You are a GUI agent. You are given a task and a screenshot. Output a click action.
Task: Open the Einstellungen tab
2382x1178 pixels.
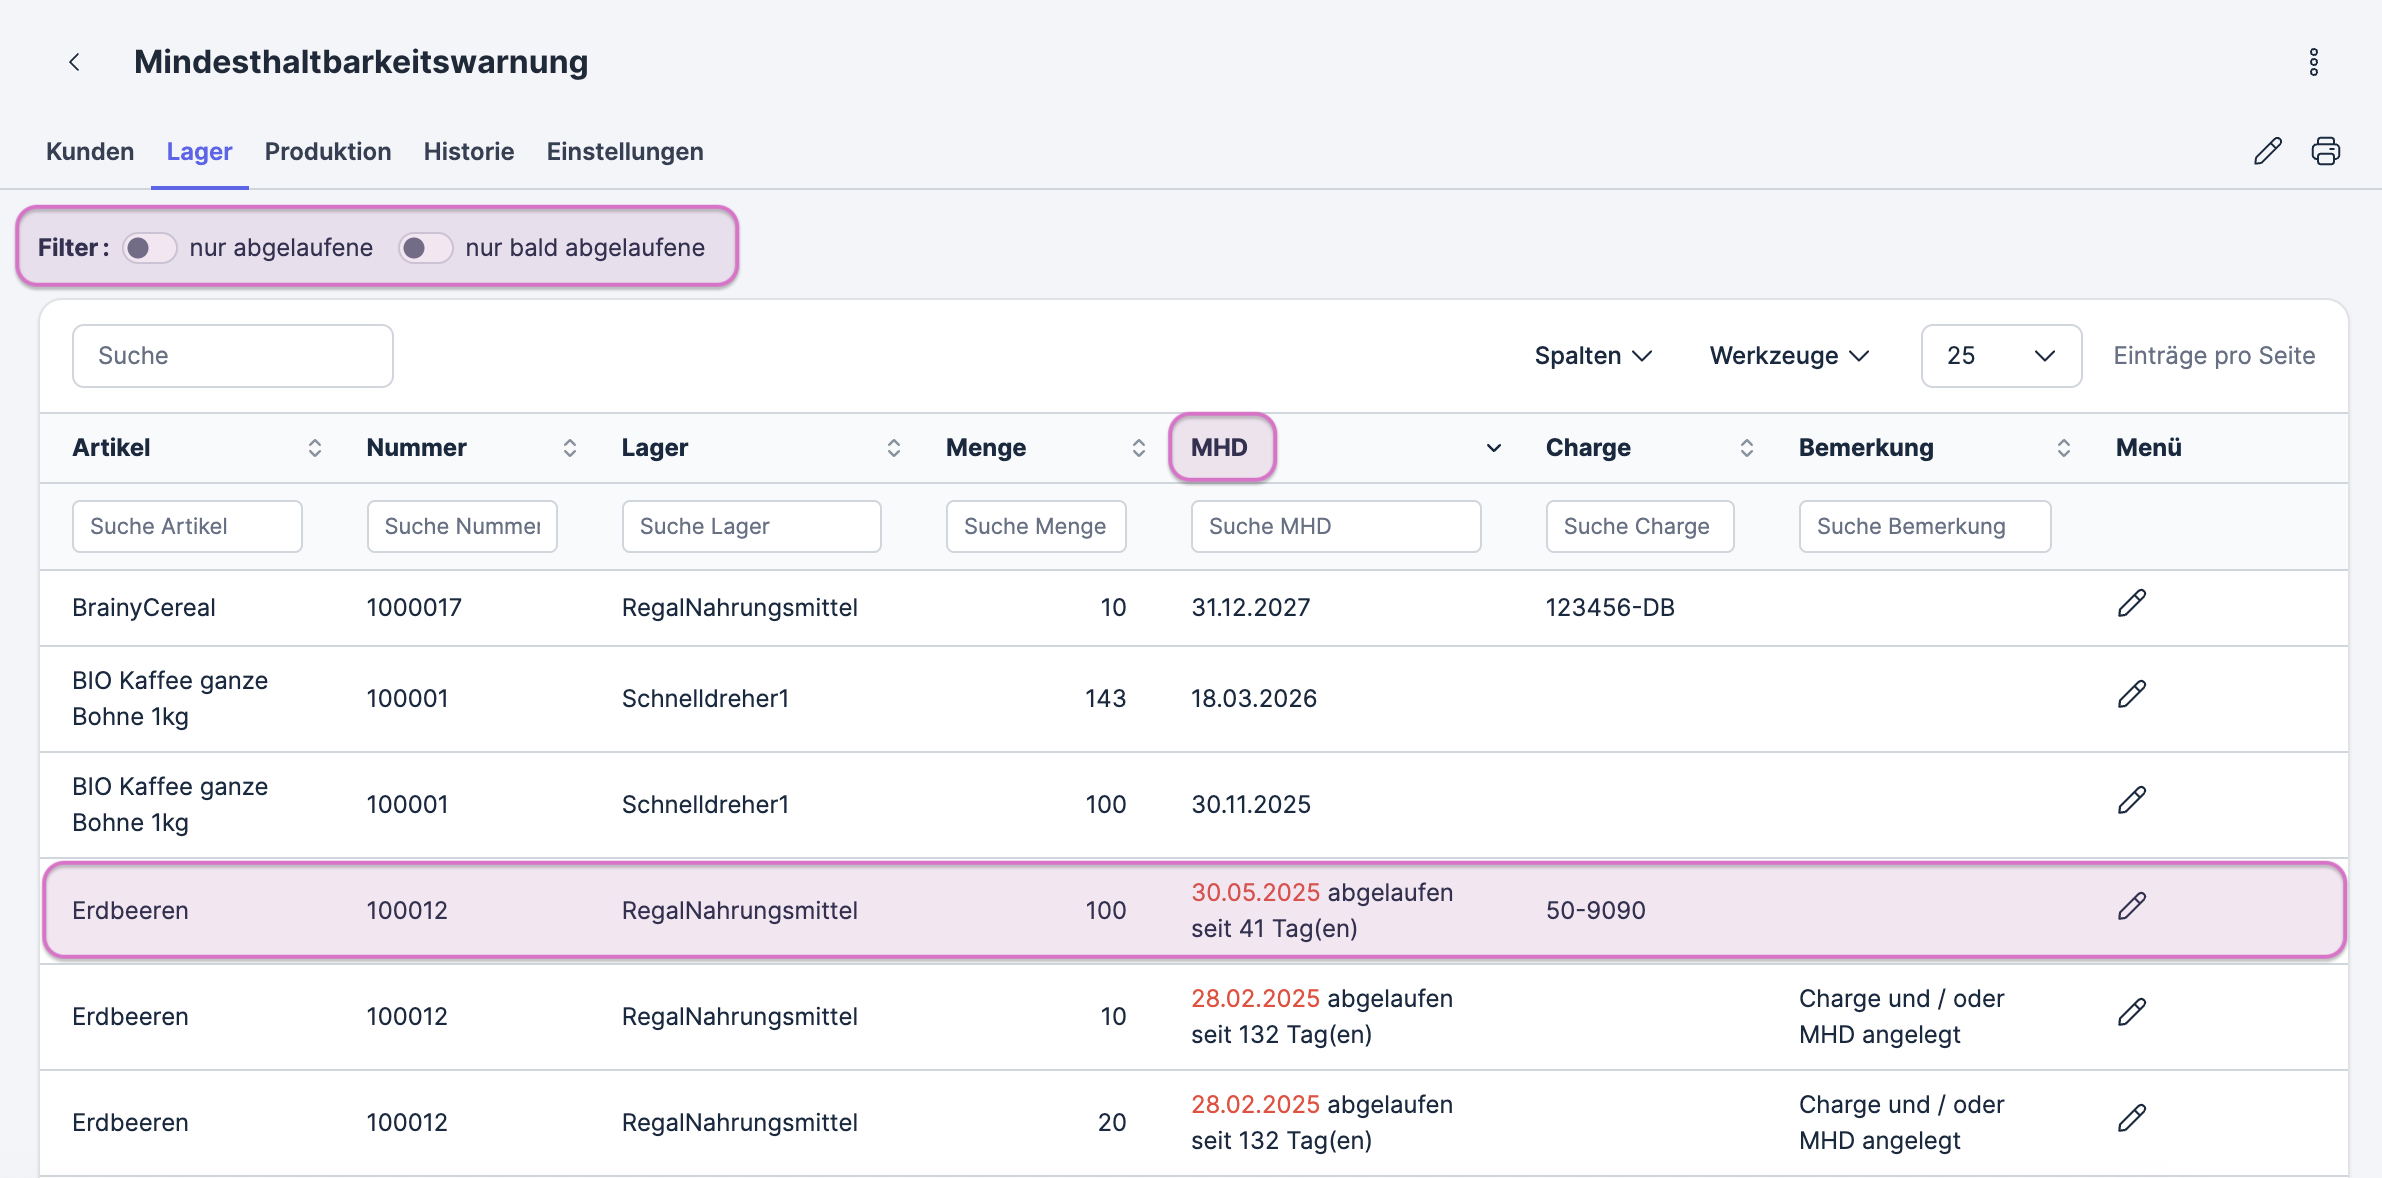click(625, 152)
